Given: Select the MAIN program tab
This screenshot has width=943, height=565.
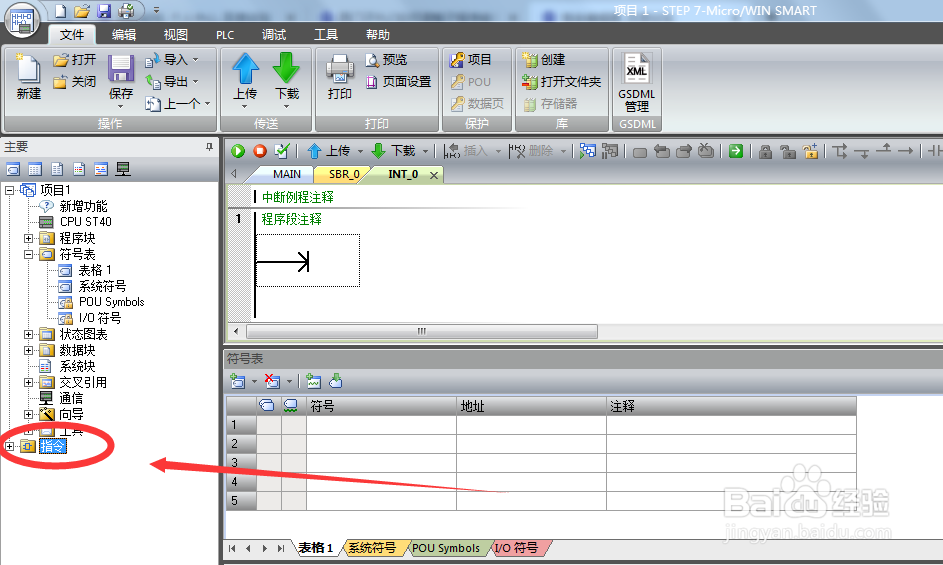Looking at the screenshot, I should (x=286, y=174).
